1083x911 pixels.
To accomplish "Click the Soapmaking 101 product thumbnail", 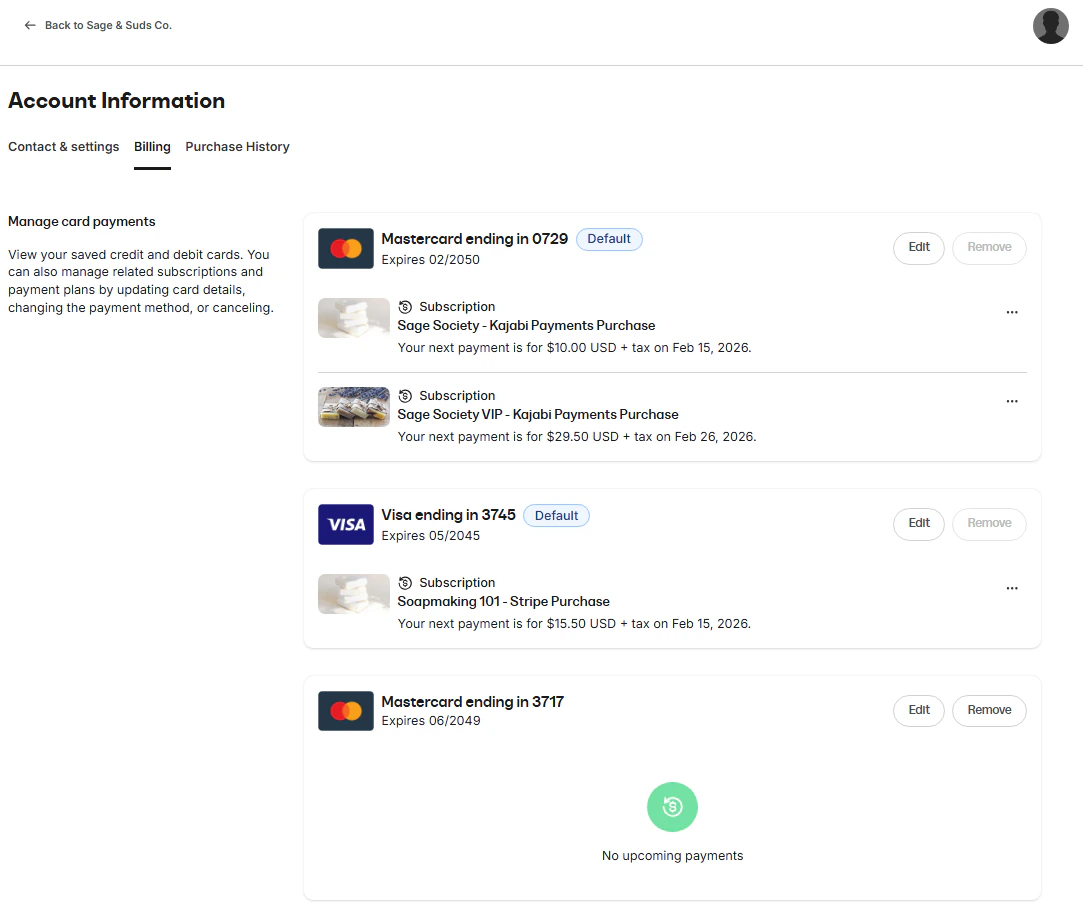I will 354,594.
